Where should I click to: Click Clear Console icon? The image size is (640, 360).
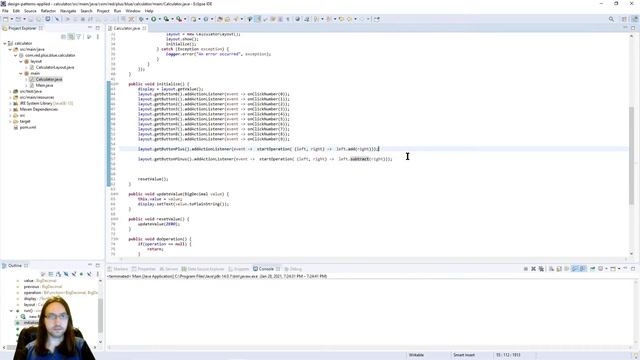point(551,269)
